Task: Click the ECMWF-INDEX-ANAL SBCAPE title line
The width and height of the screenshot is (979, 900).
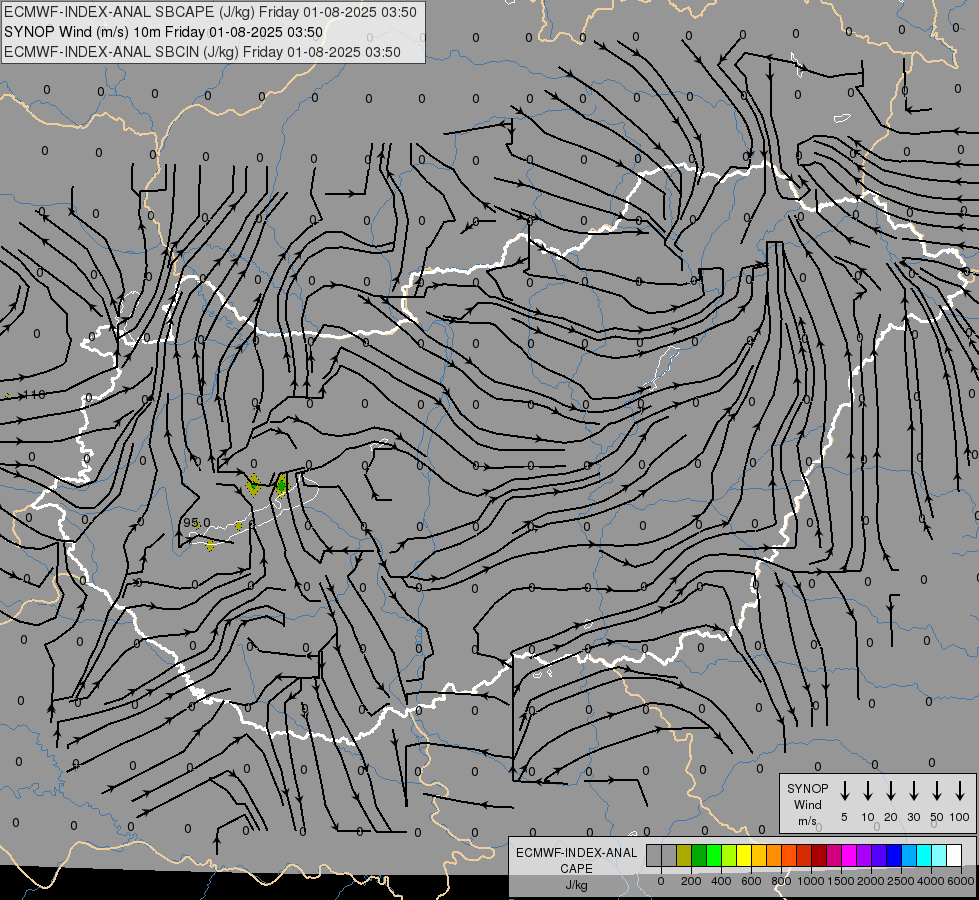Action: click(210, 12)
